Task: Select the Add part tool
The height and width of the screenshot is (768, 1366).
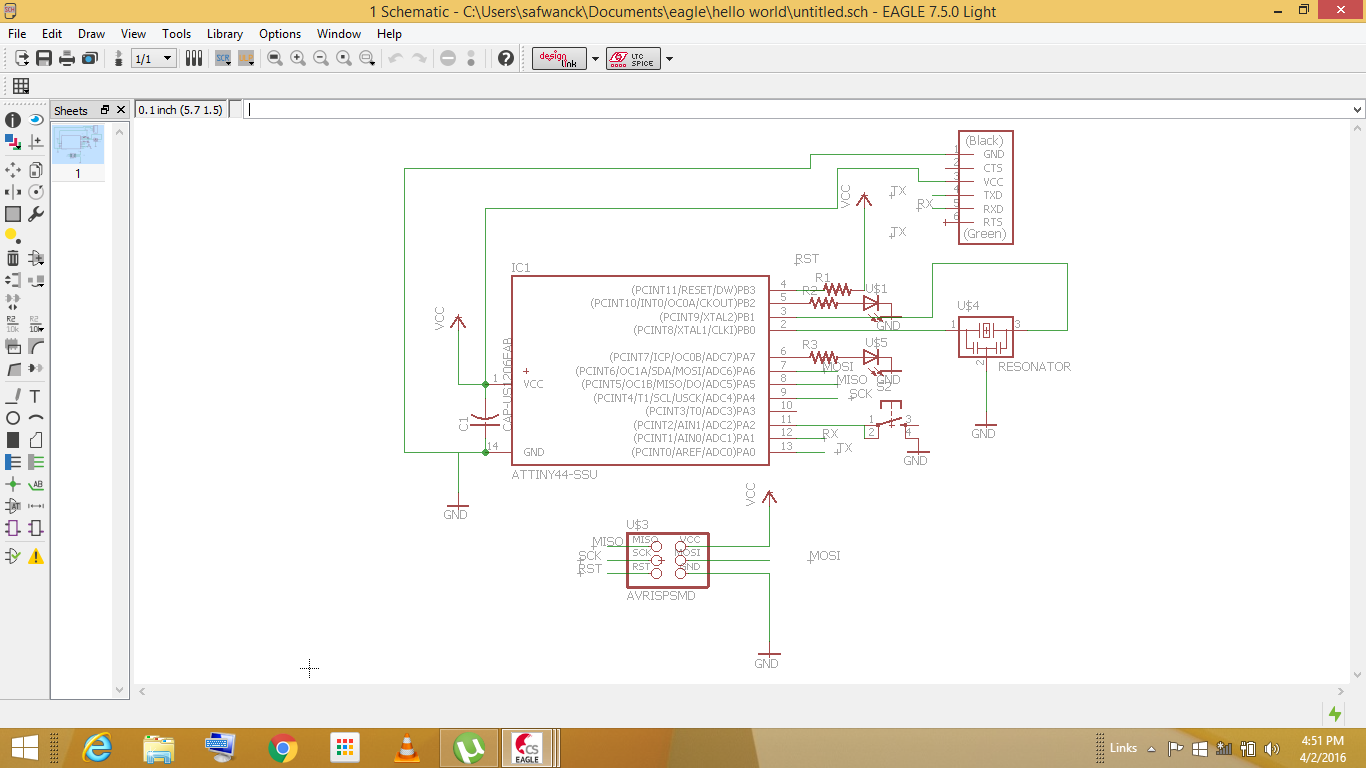Action: tap(36, 258)
